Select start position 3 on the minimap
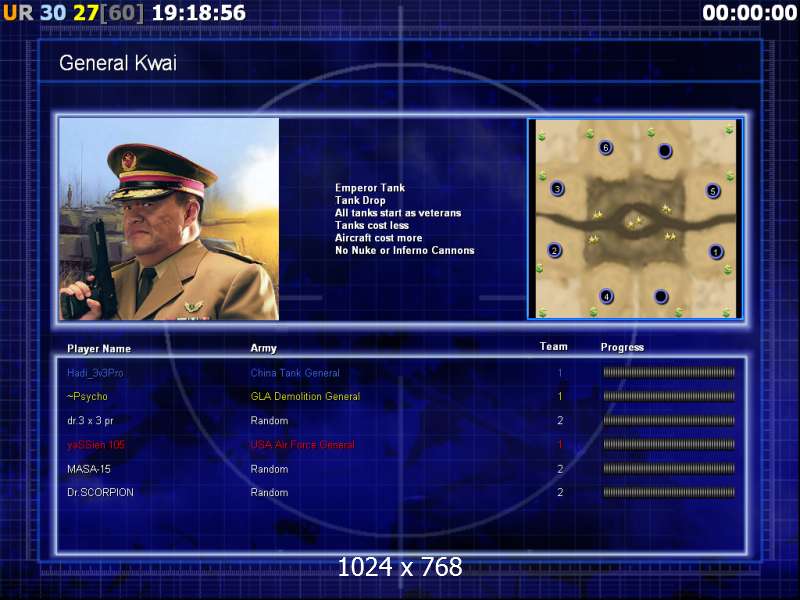Image resolution: width=800 pixels, height=600 pixels. 557,189
